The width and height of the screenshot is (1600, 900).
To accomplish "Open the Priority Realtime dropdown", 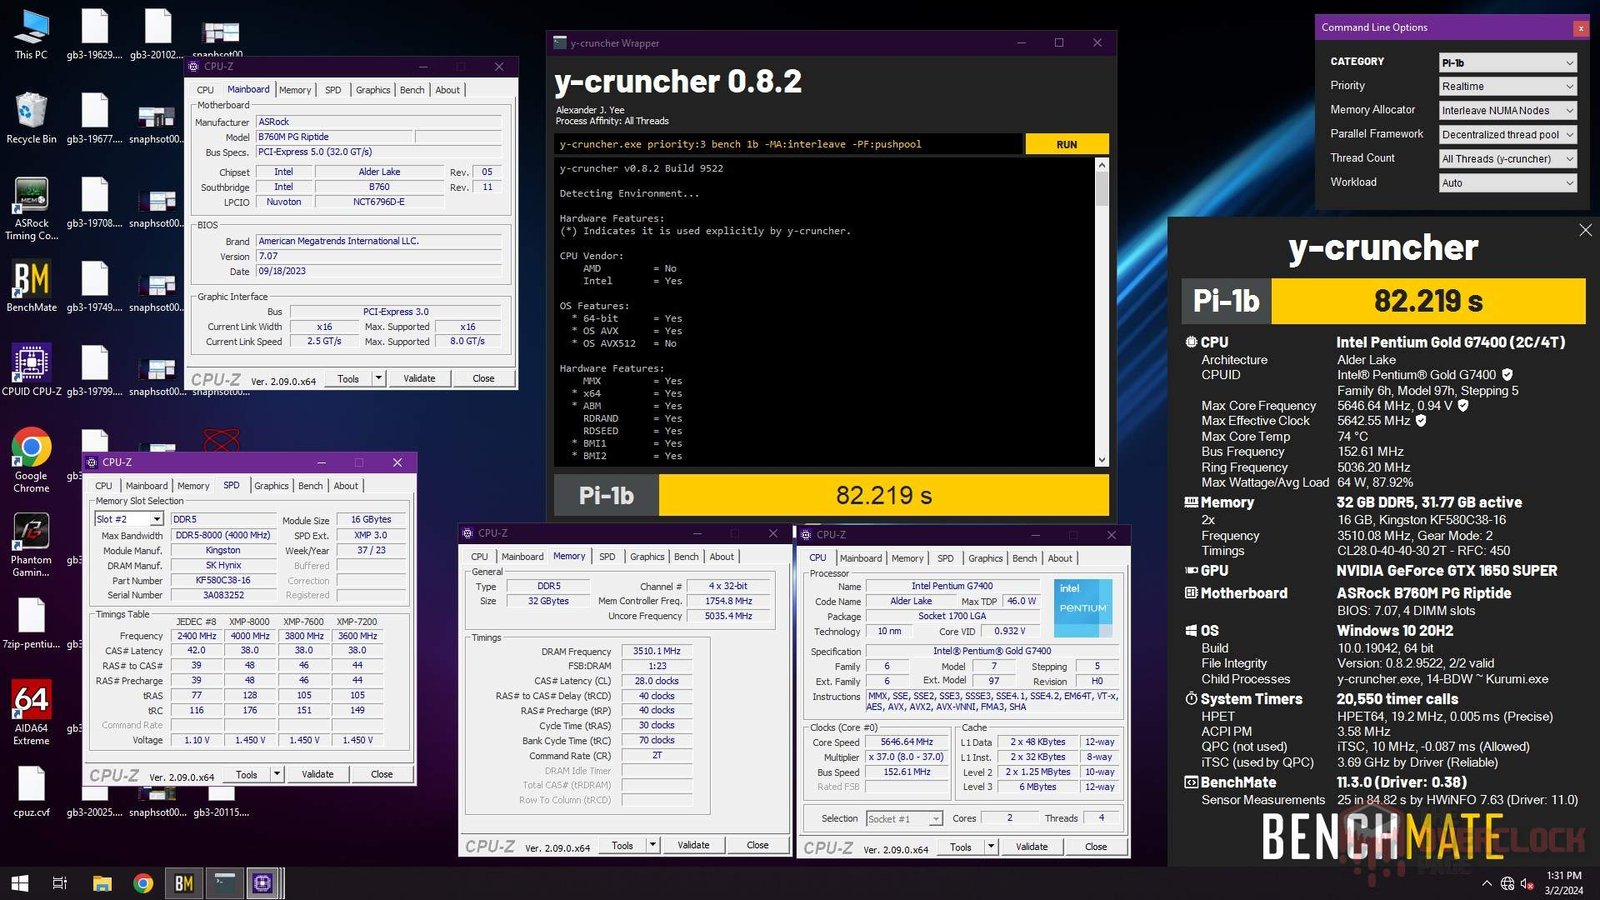I will [1507, 87].
